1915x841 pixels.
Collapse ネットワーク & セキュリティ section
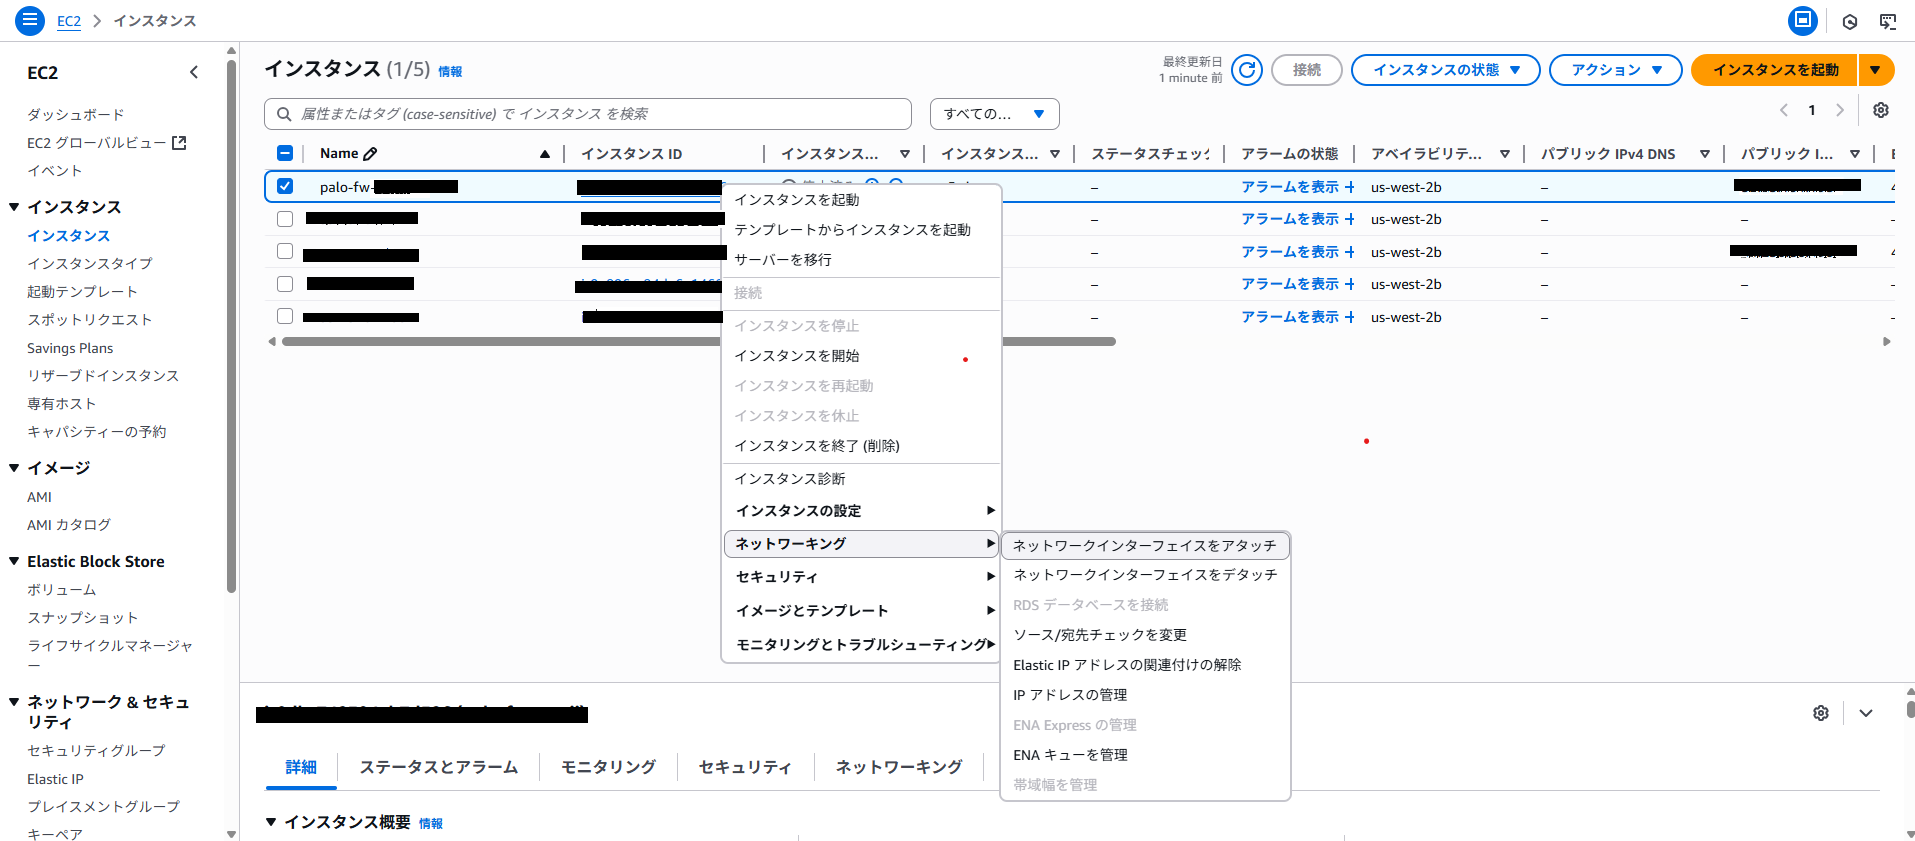point(14,702)
